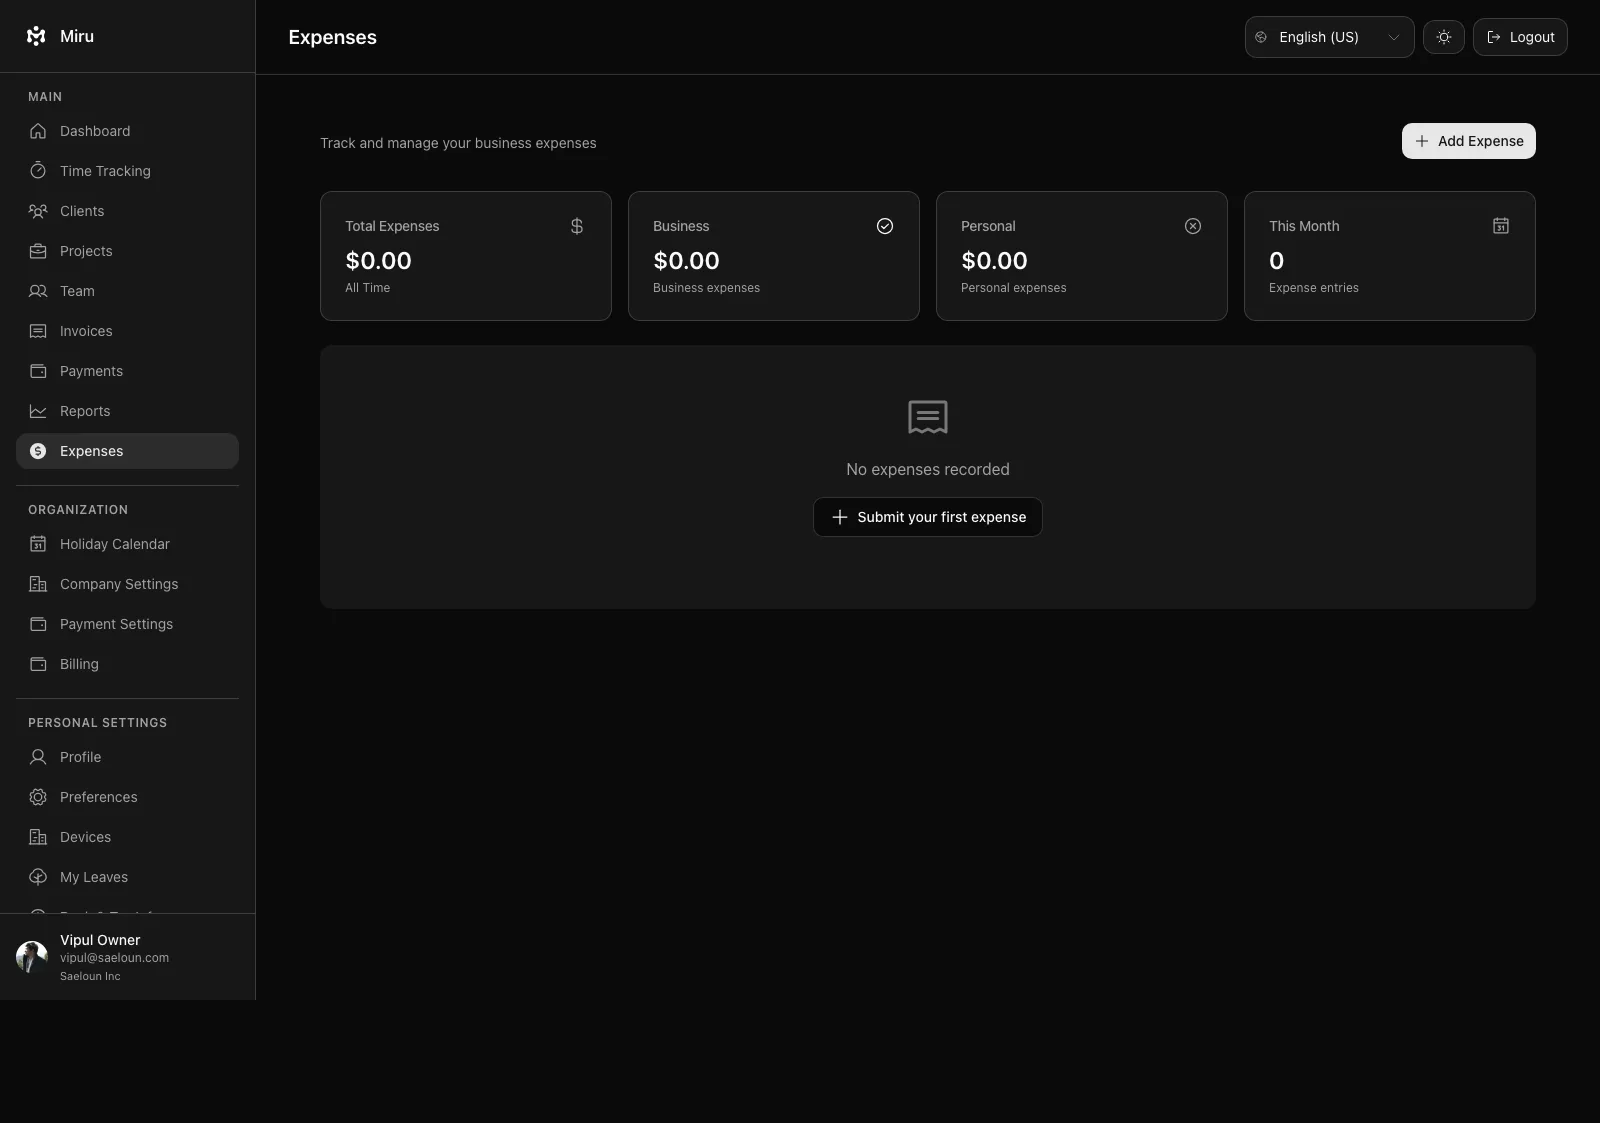Open the Billing page
This screenshot has width=1600, height=1123.
[127, 664]
